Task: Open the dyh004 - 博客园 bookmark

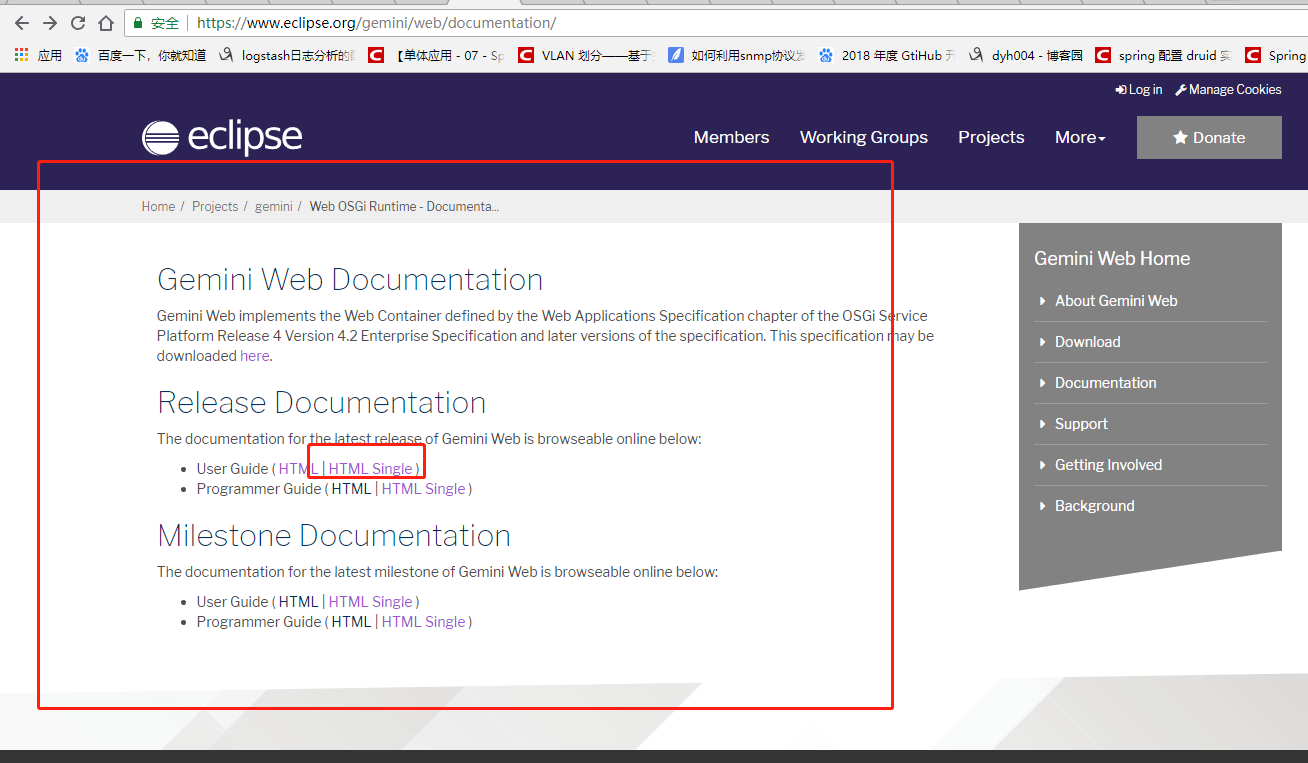Action: (x=1026, y=55)
